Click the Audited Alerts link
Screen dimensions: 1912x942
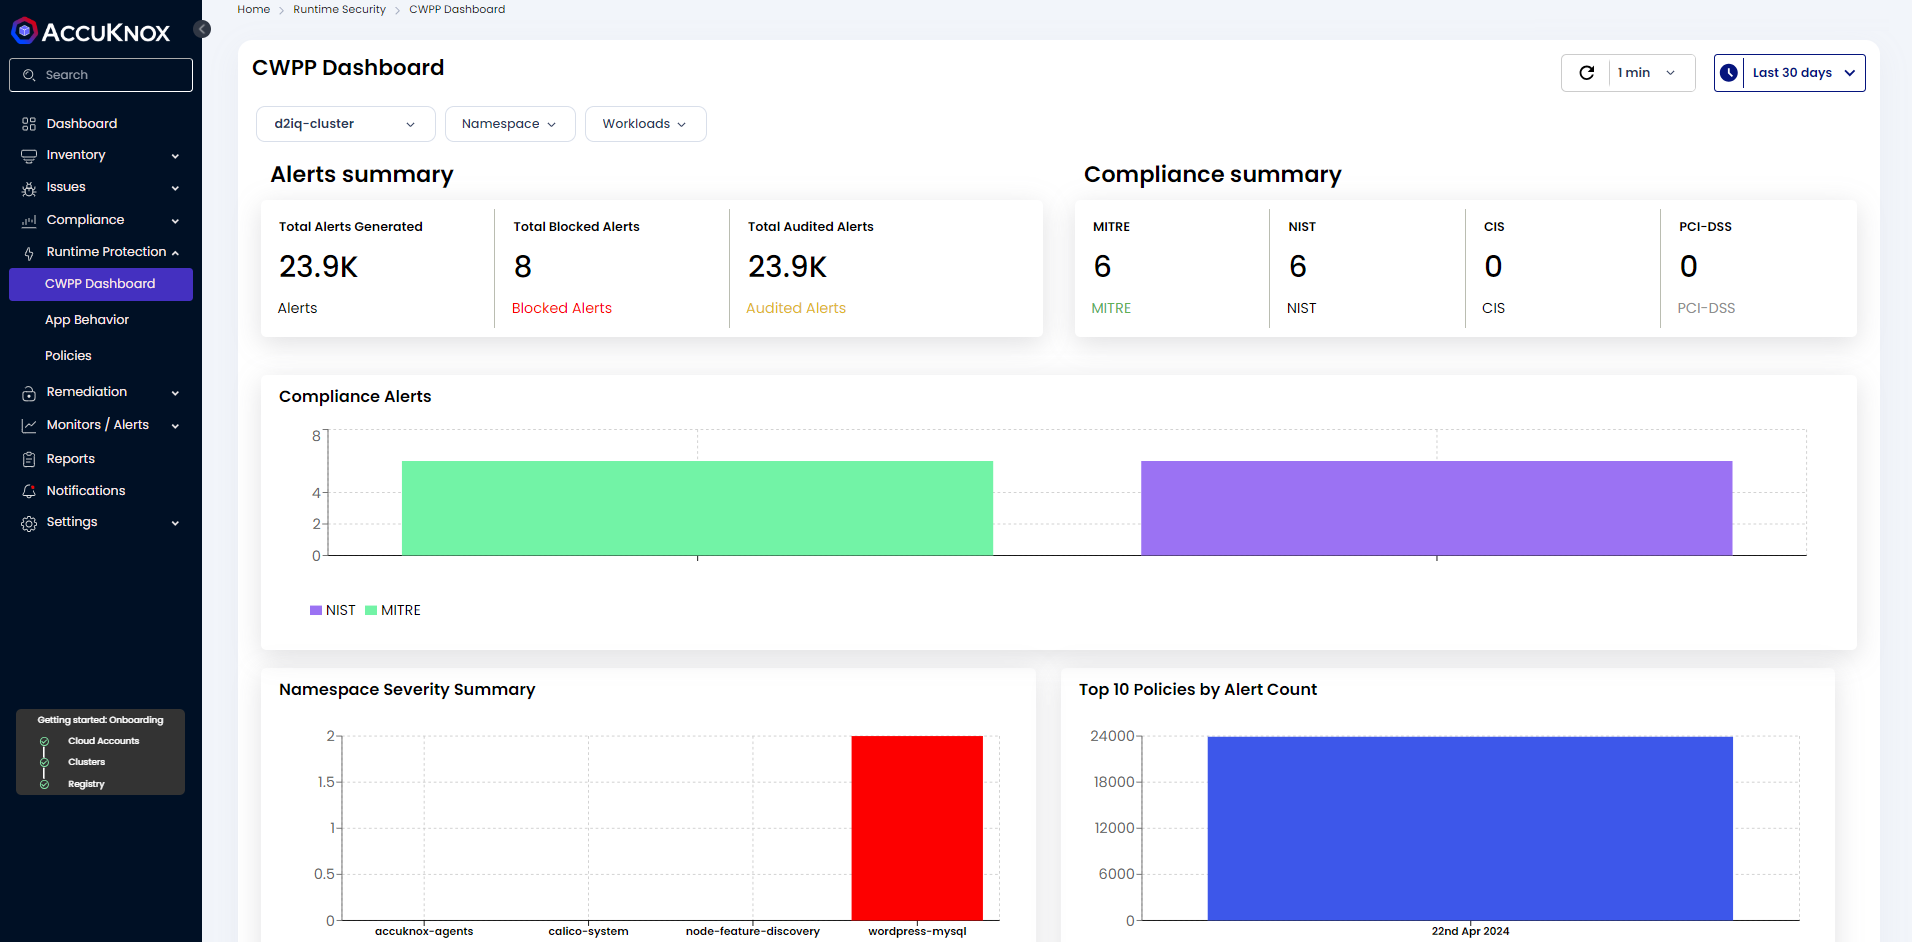(x=796, y=308)
